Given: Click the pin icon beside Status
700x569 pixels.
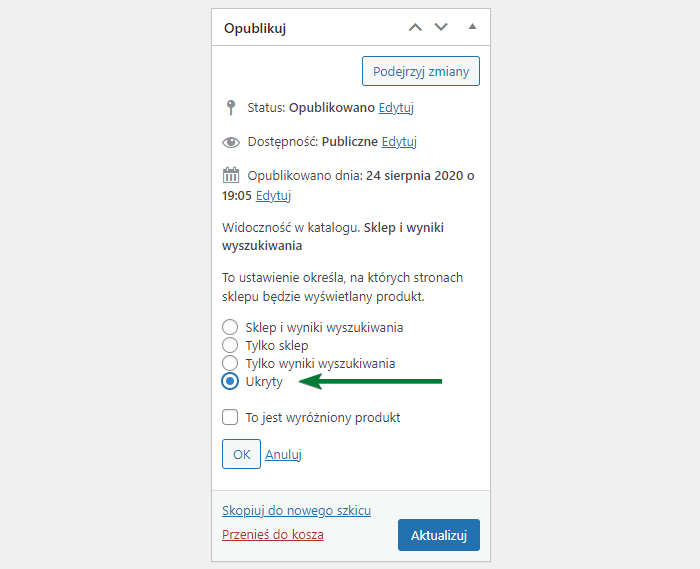Looking at the screenshot, I should [x=231, y=108].
